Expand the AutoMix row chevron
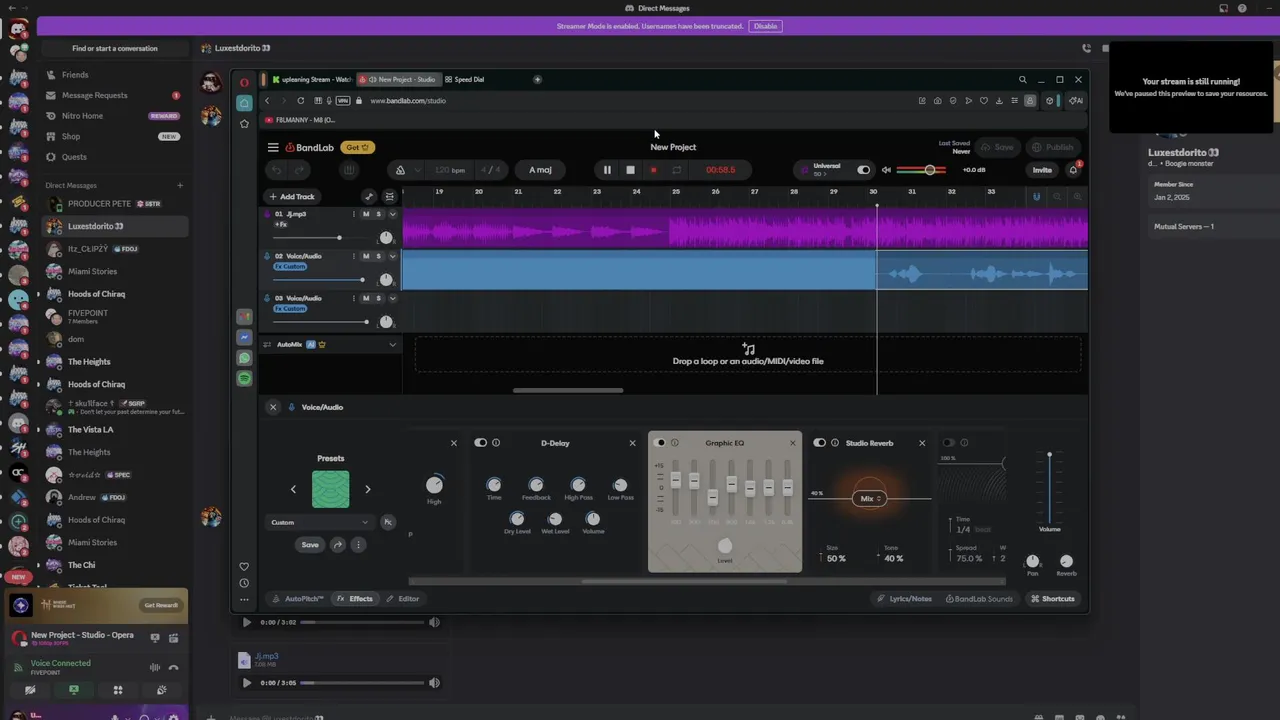 pyautogui.click(x=392, y=344)
